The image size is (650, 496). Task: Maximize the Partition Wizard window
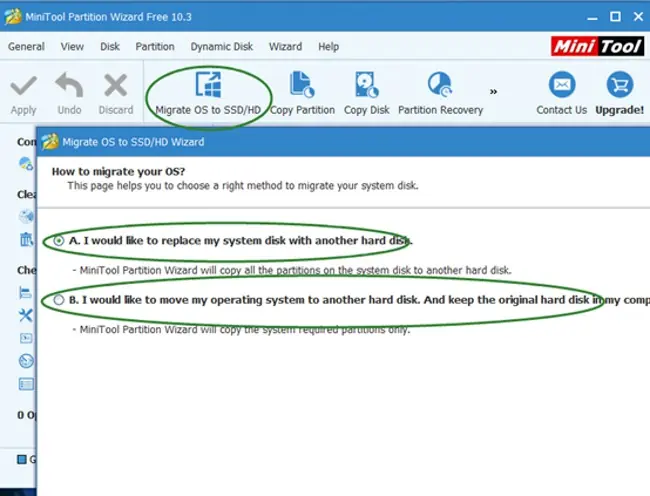(616, 17)
